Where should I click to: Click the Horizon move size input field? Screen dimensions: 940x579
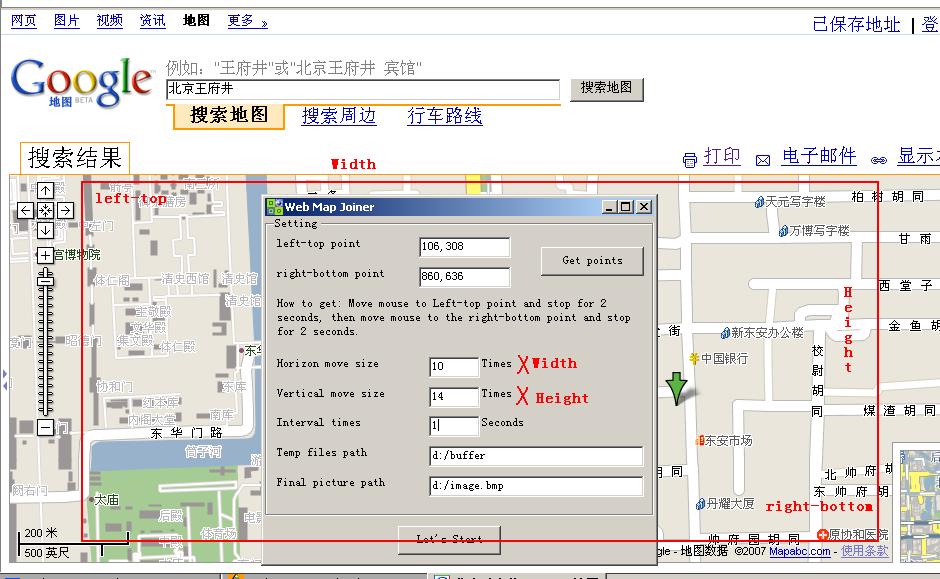(454, 366)
